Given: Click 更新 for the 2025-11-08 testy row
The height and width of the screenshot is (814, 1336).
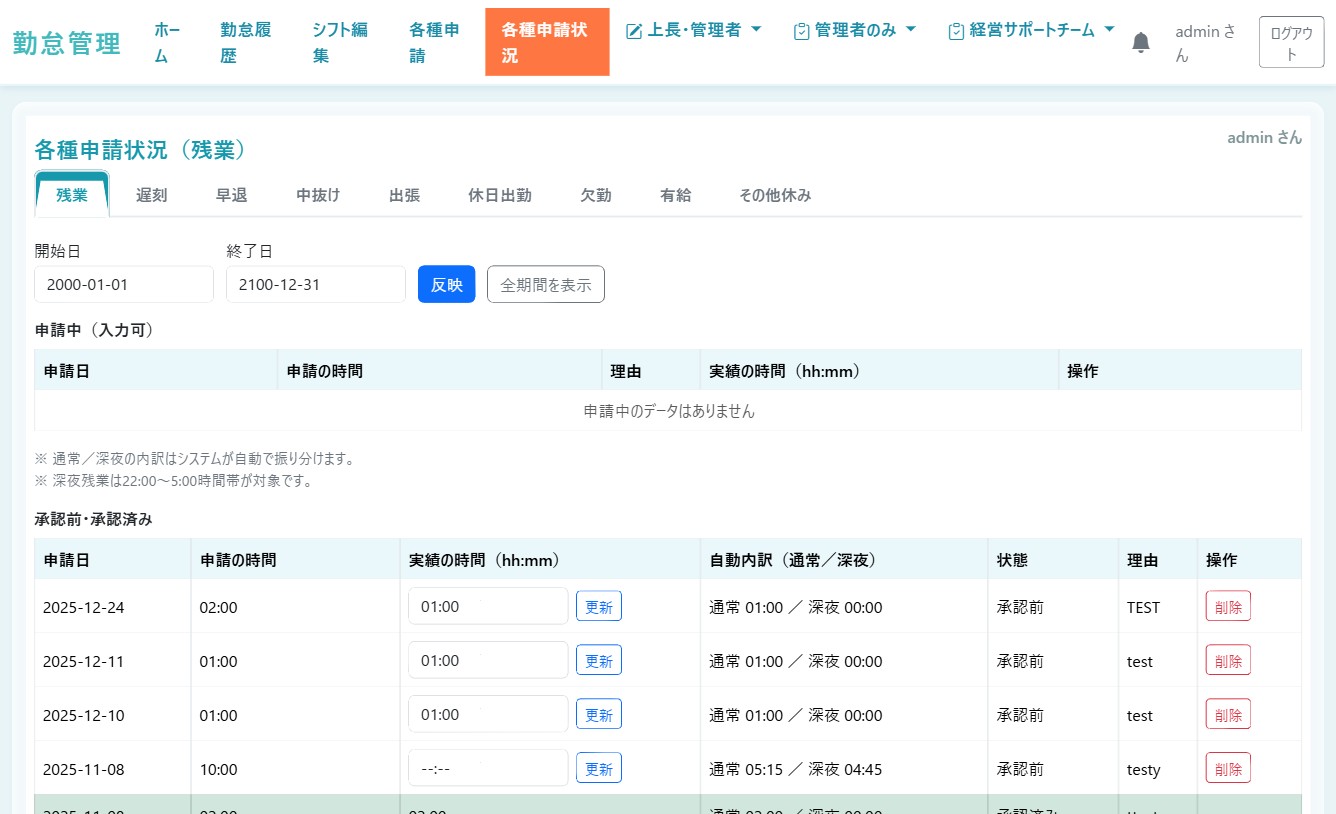Looking at the screenshot, I should pos(599,768).
